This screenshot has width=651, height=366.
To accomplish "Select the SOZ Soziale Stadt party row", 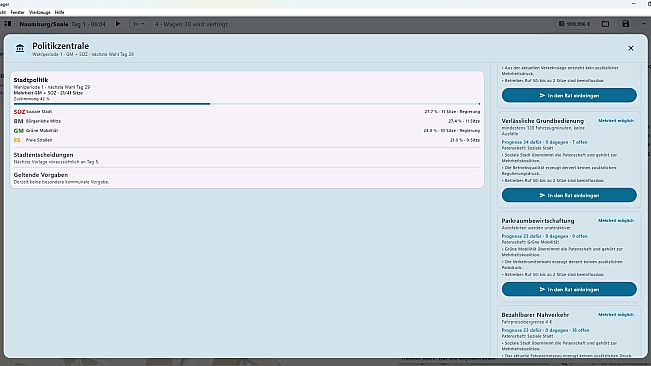I will click(247, 112).
